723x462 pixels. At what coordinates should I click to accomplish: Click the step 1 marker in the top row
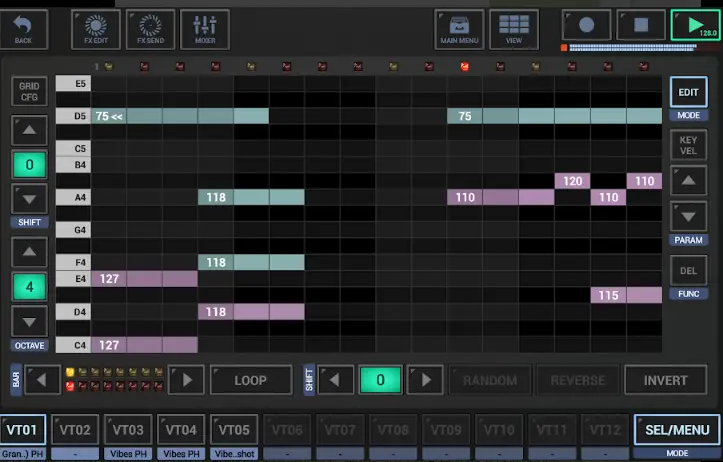pyautogui.click(x=108, y=66)
